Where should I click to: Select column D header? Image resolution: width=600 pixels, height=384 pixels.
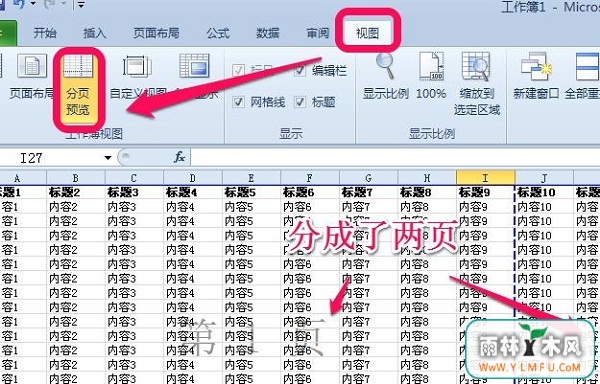click(x=192, y=178)
